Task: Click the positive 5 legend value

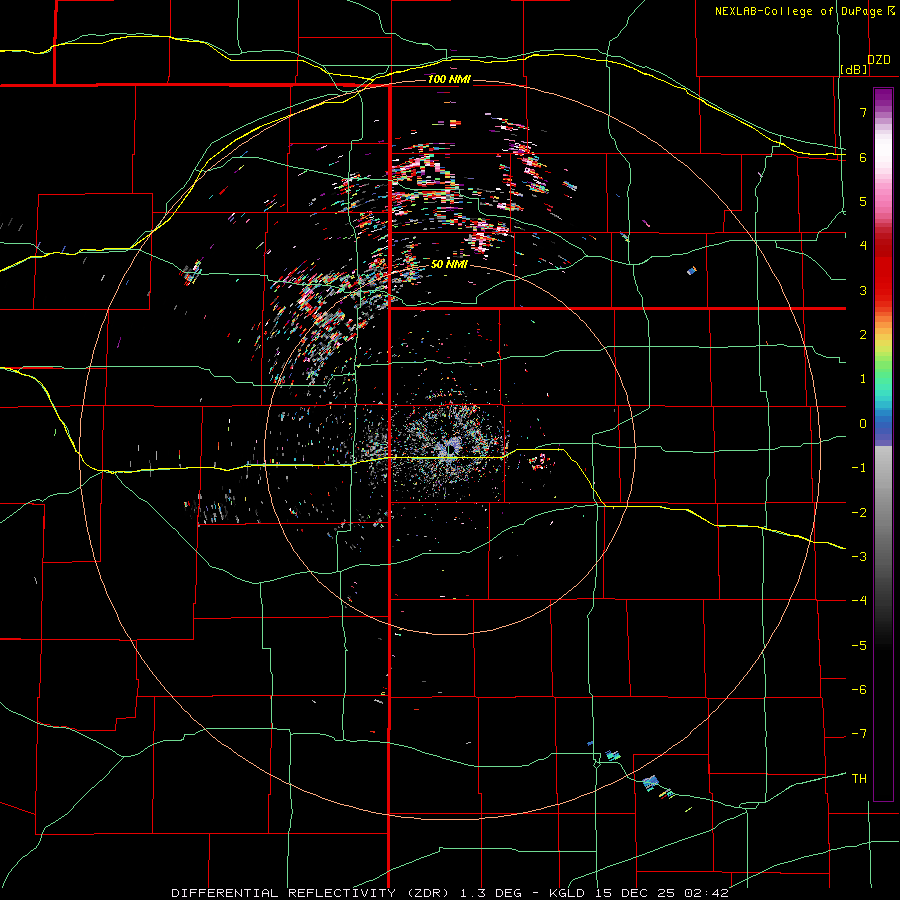Action: coord(863,201)
